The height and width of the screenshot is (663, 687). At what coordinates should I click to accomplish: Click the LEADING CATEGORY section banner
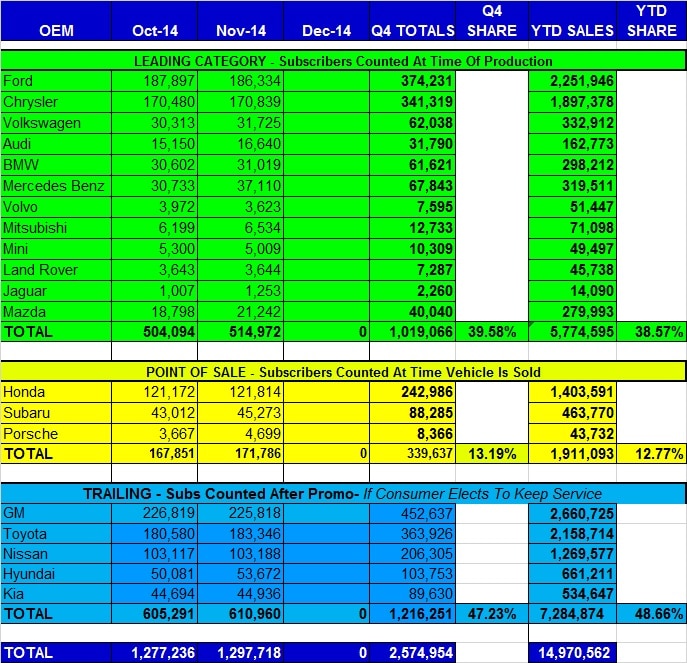pos(343,60)
